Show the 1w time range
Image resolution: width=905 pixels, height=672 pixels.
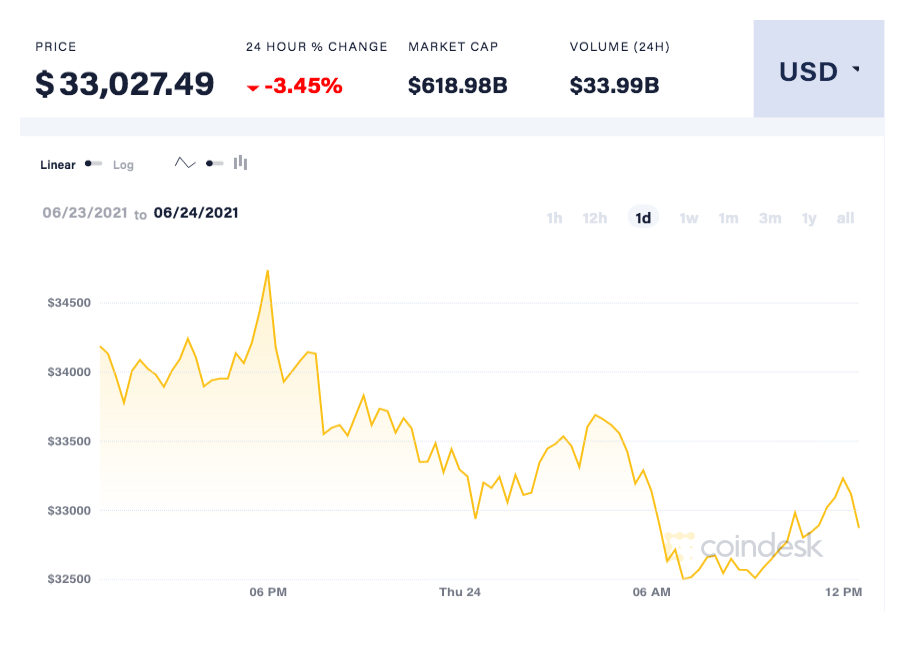[689, 218]
